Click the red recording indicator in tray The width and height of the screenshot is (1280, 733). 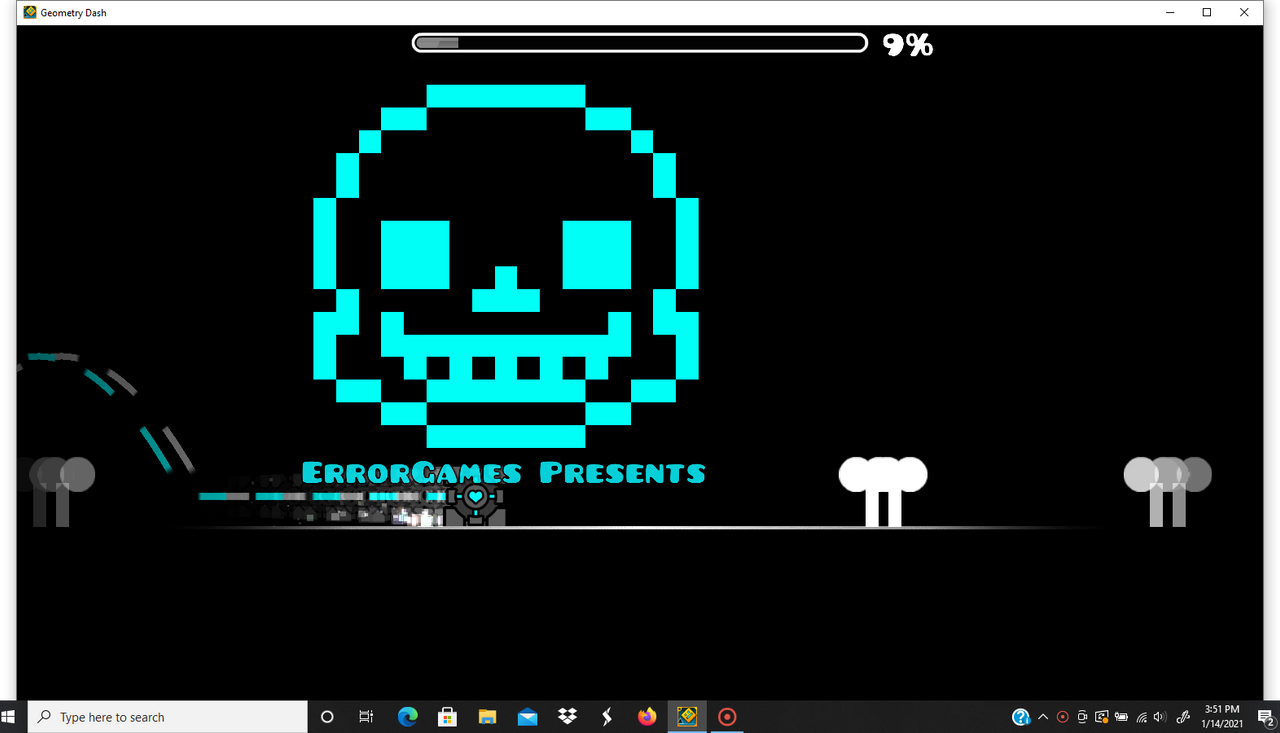tap(1062, 717)
